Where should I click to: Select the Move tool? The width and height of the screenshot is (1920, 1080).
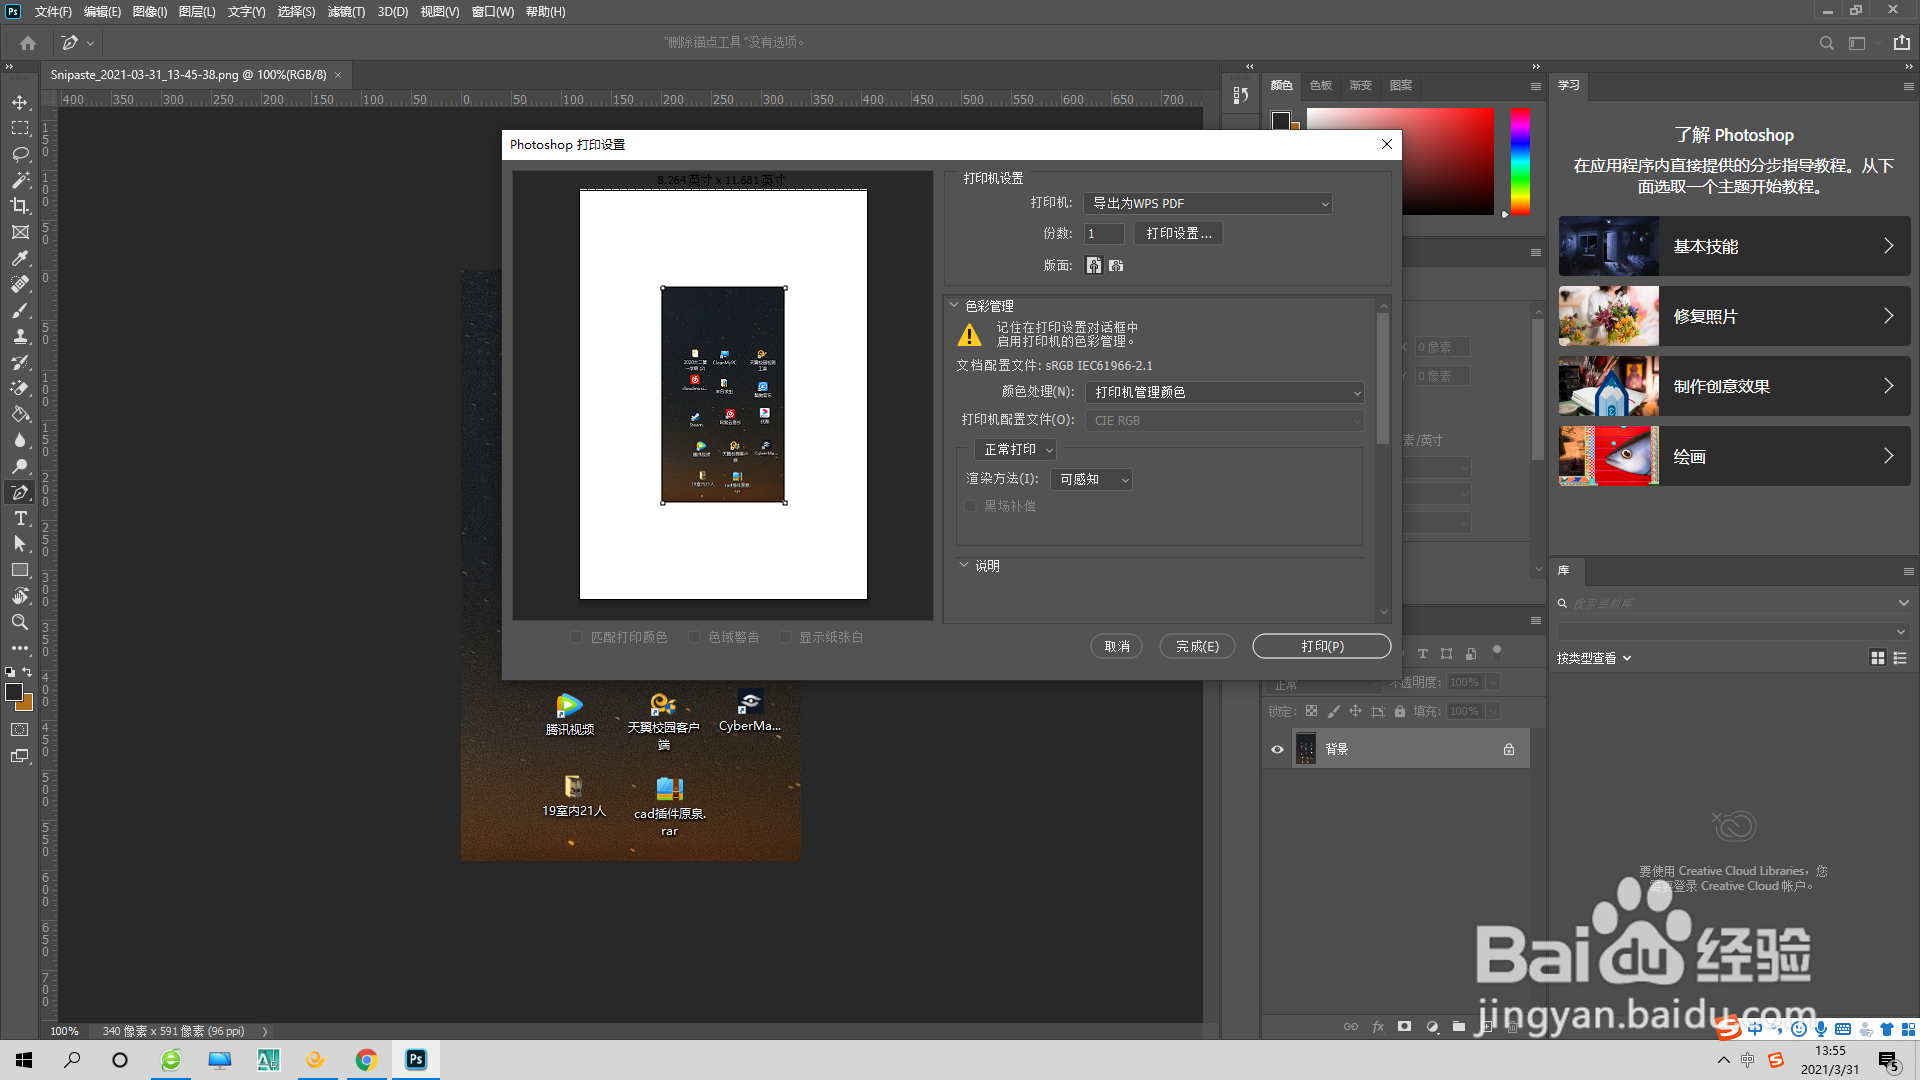click(20, 102)
